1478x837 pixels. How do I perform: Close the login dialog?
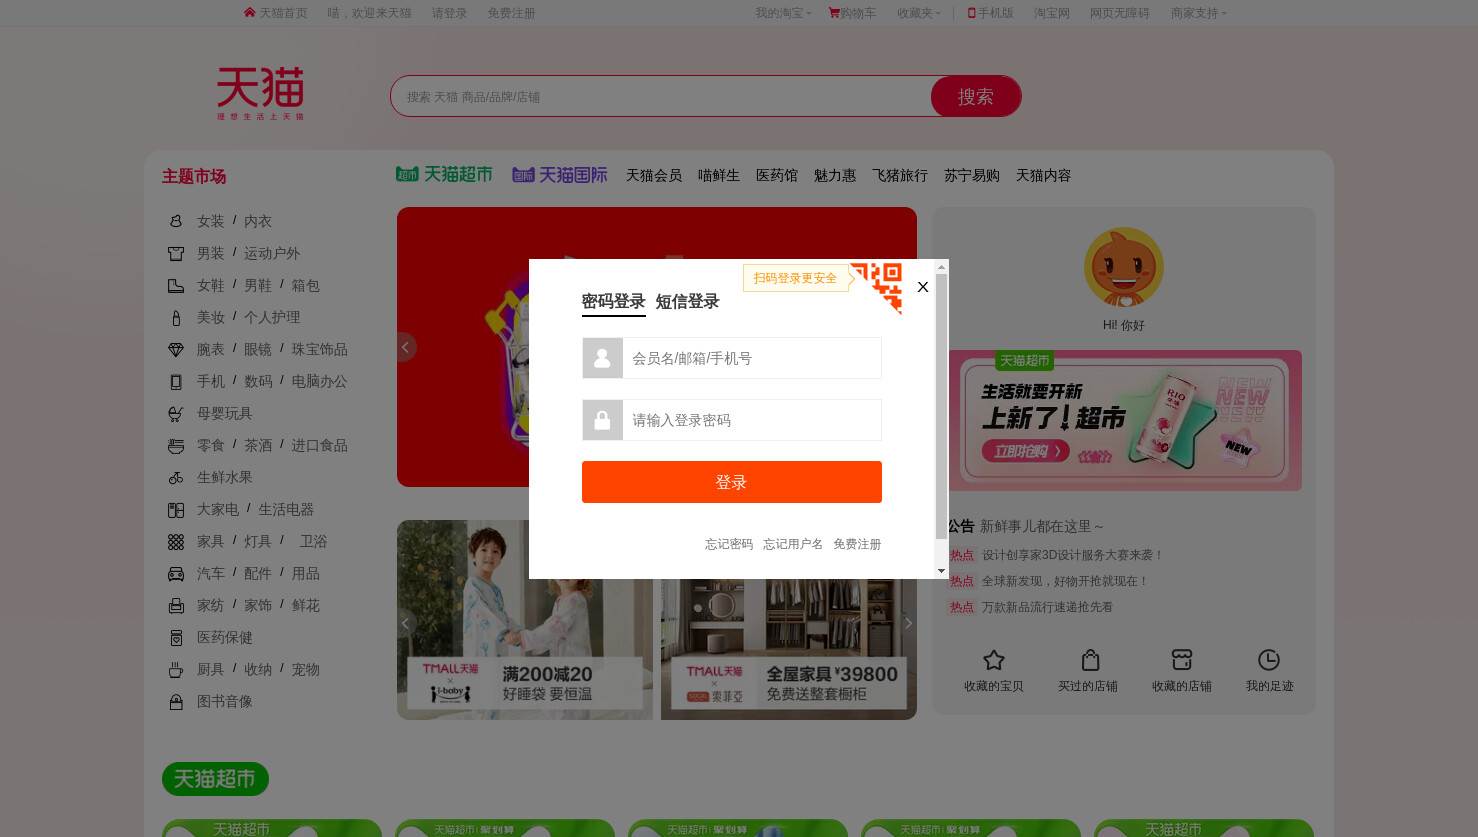923,287
